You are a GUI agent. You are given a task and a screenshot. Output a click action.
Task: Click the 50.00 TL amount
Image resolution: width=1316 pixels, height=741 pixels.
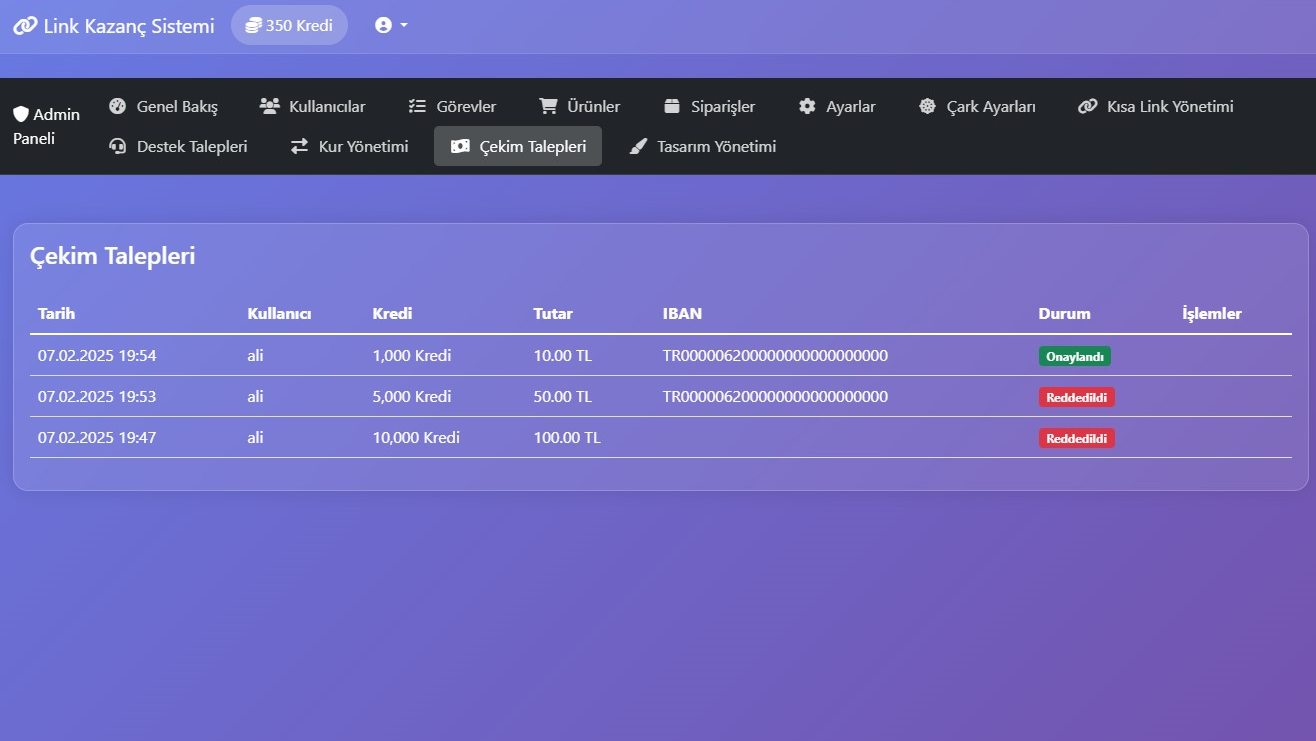(563, 396)
